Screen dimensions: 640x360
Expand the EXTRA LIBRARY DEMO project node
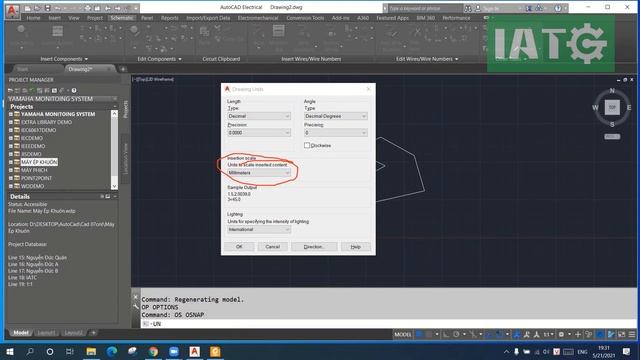(x=11, y=122)
